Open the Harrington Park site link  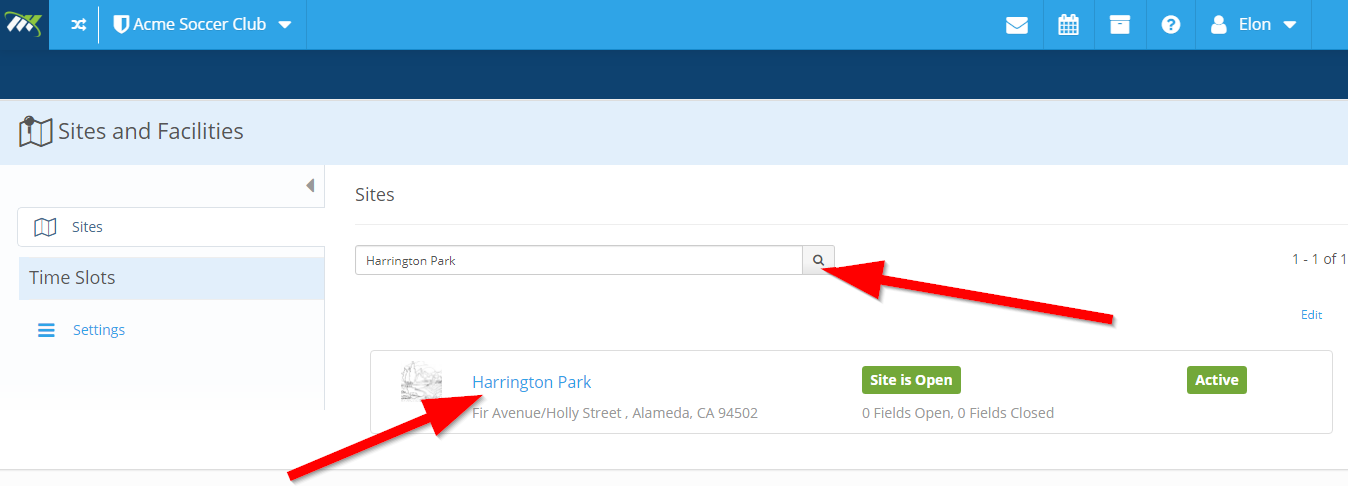pos(532,382)
